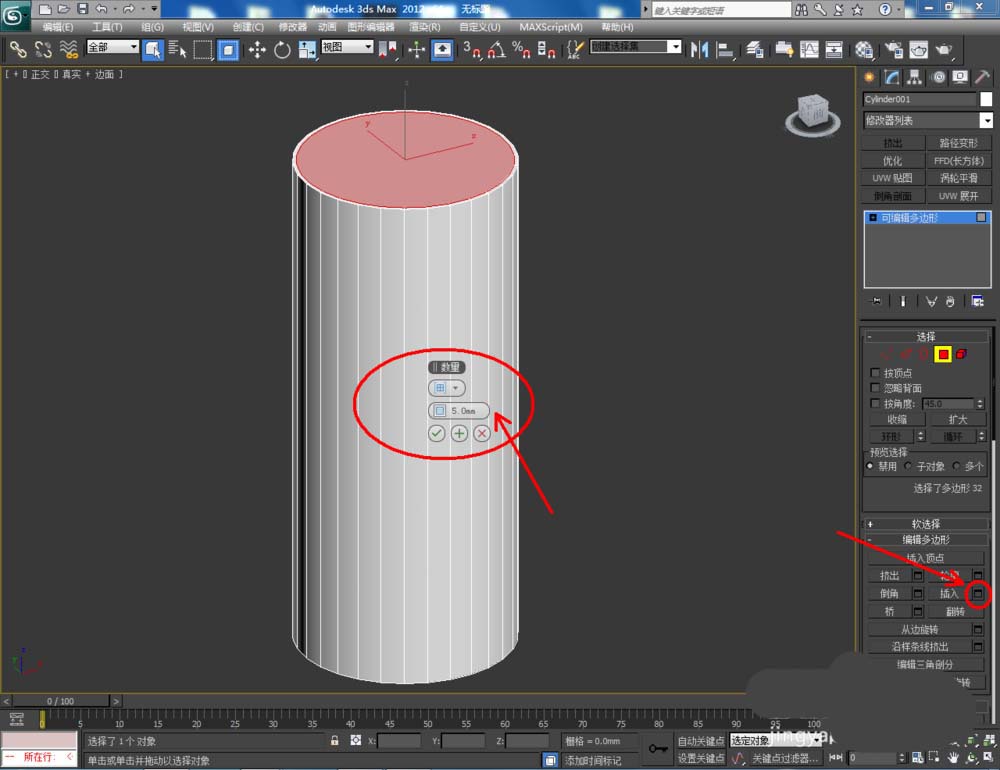Open the 编辑(E) menu

[58, 27]
